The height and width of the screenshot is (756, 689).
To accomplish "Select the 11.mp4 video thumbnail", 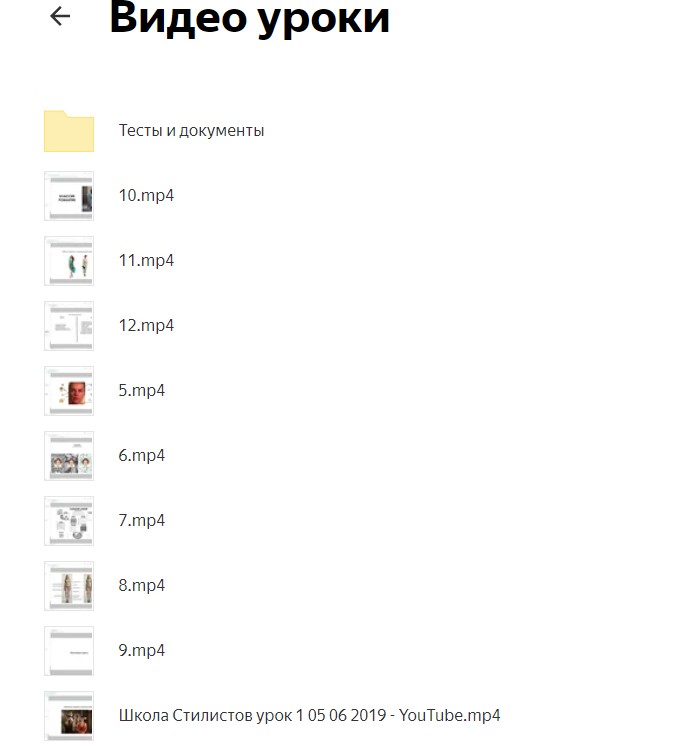I will [x=69, y=261].
